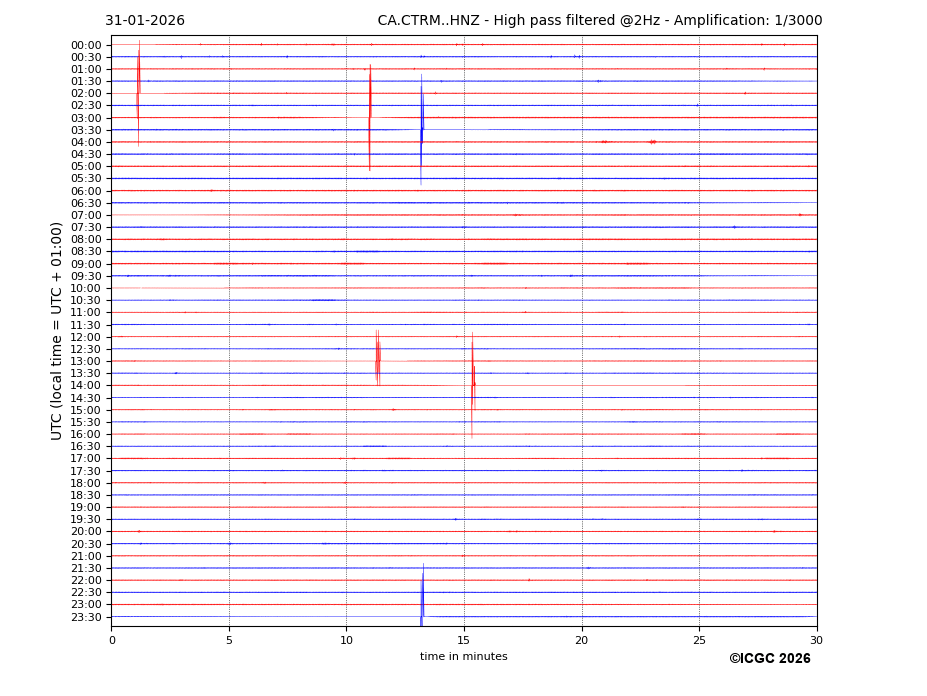Viewport: 927px width, 696px height.
Task: Click the 30 minute x-axis tick label
Action: pos(816,640)
